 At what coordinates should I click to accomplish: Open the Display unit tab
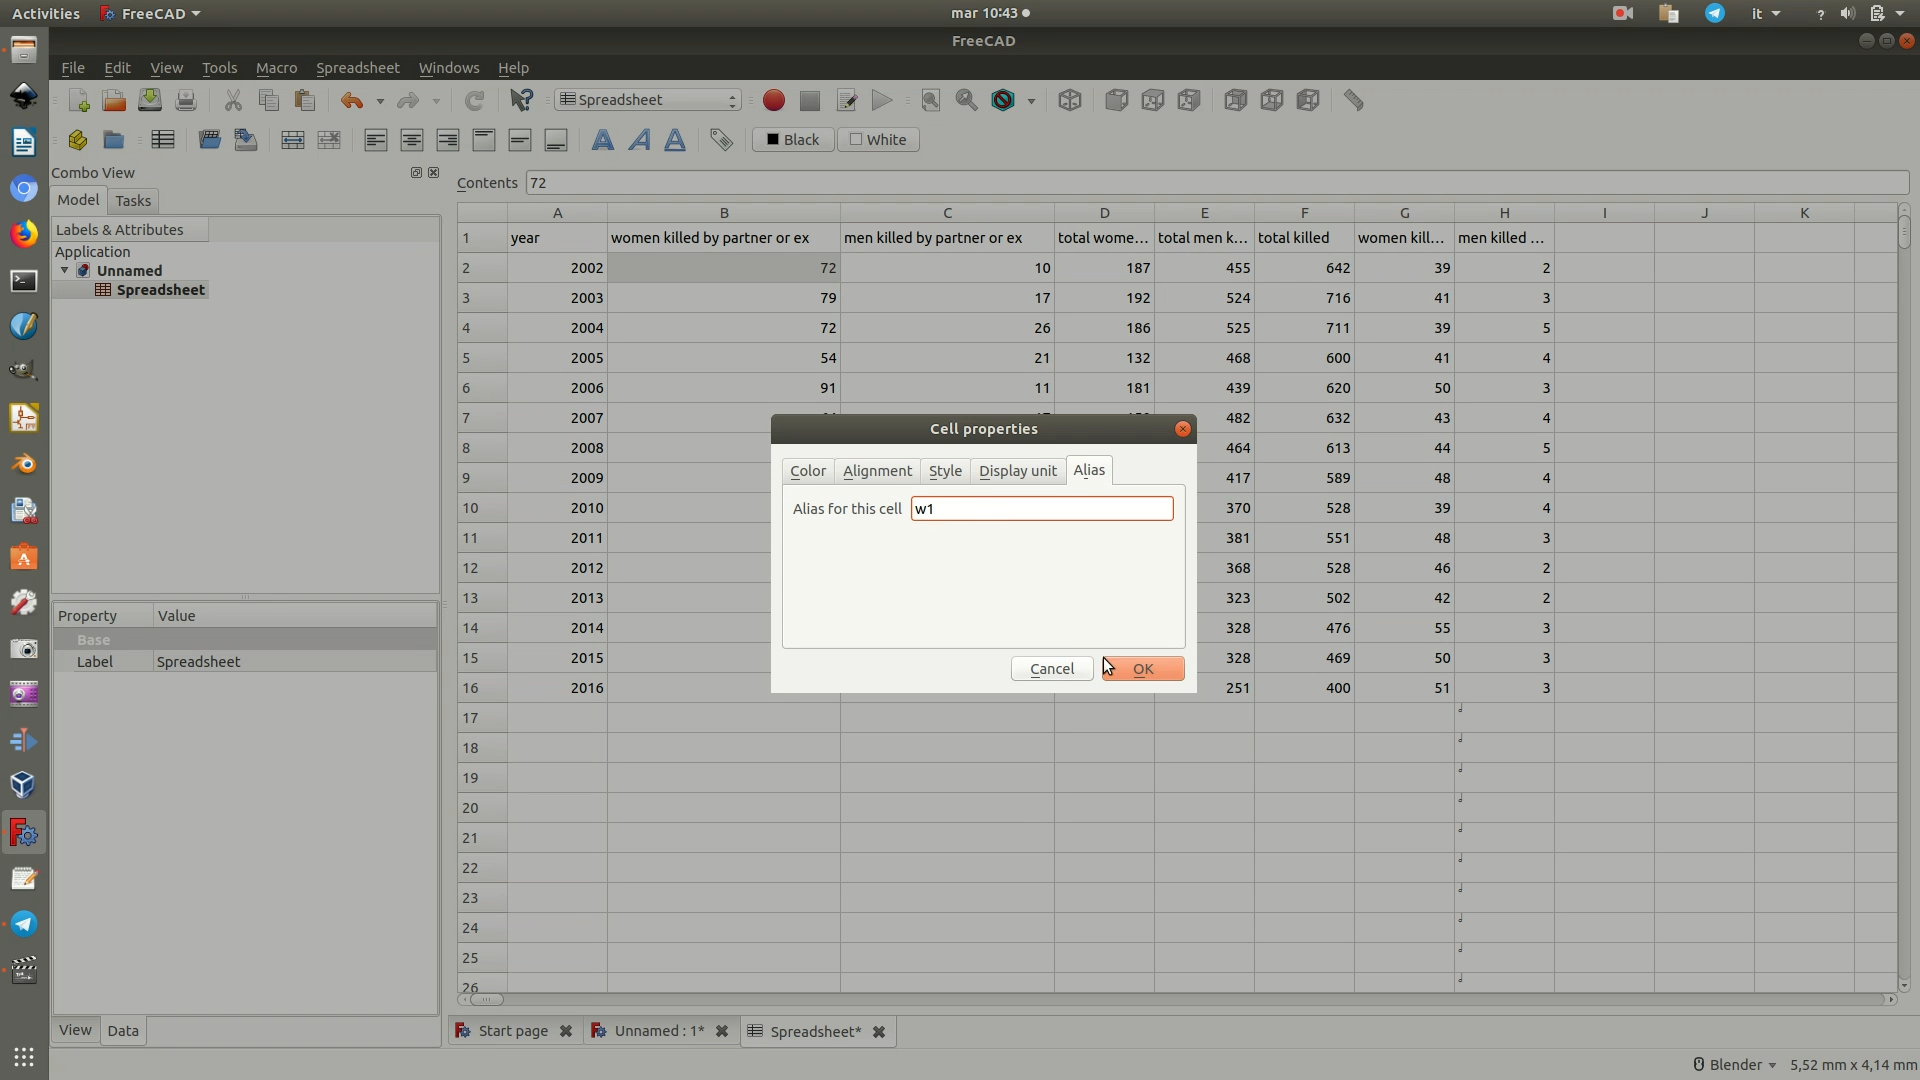1017,471
